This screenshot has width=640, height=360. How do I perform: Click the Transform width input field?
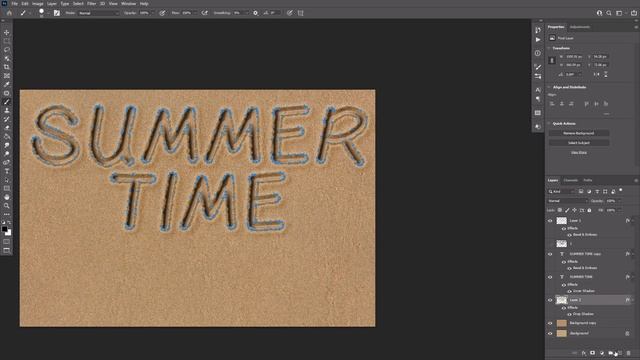click(574, 57)
